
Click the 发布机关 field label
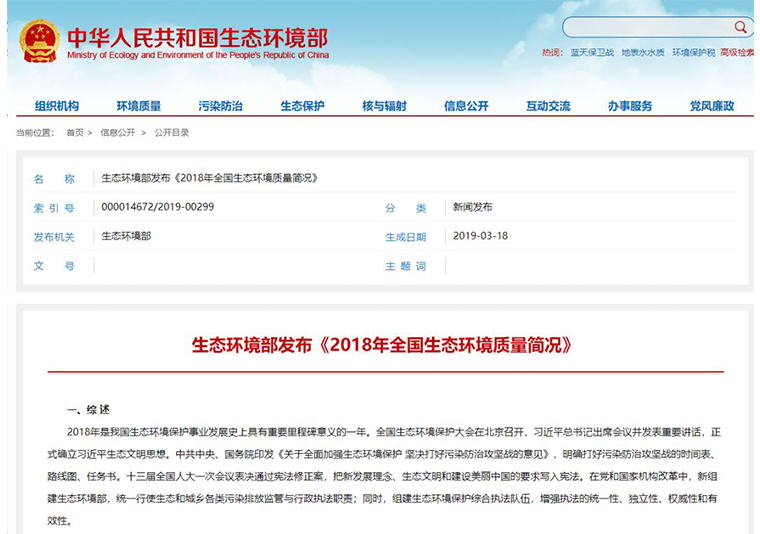pos(54,237)
